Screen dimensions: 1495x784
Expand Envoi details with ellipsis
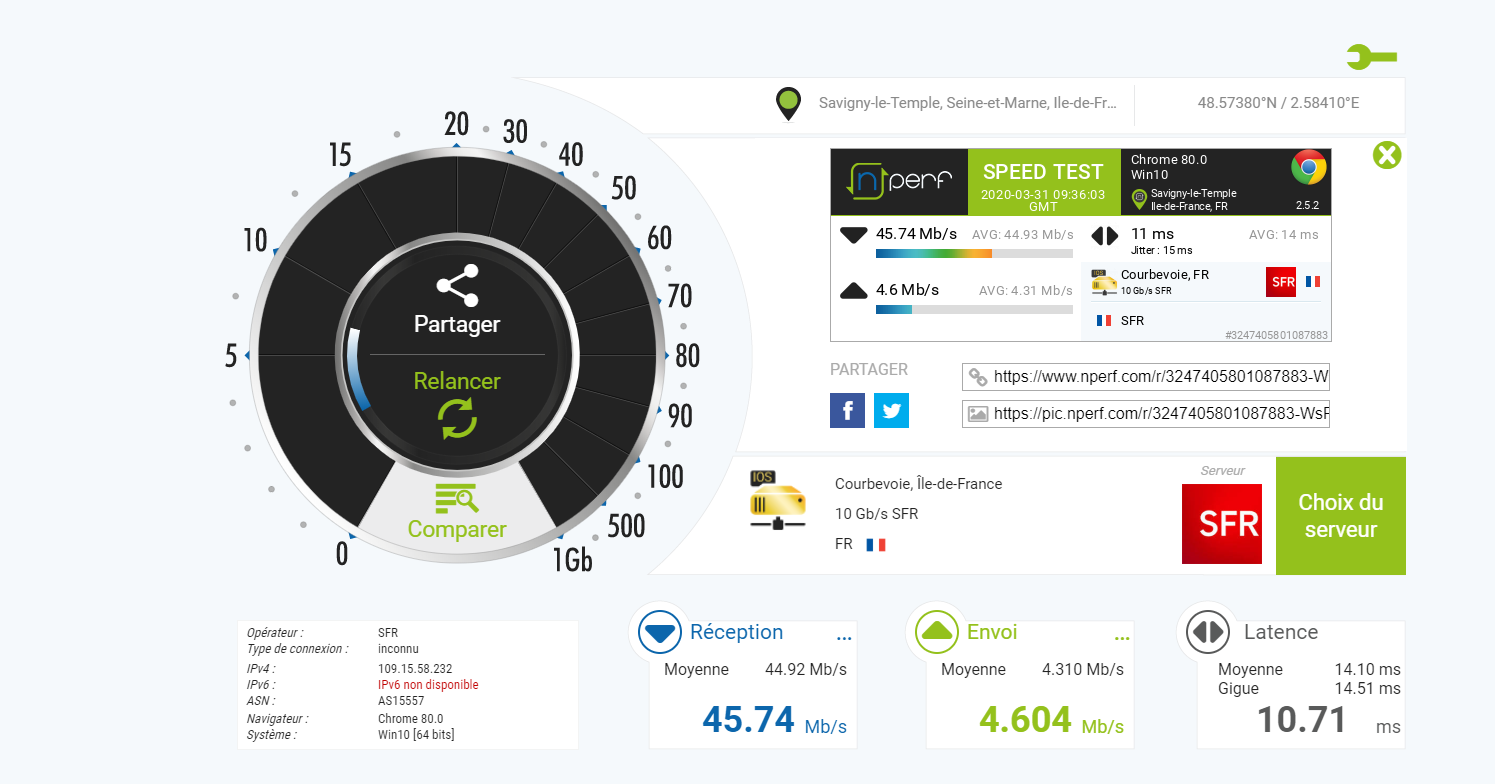pyautogui.click(x=1121, y=637)
